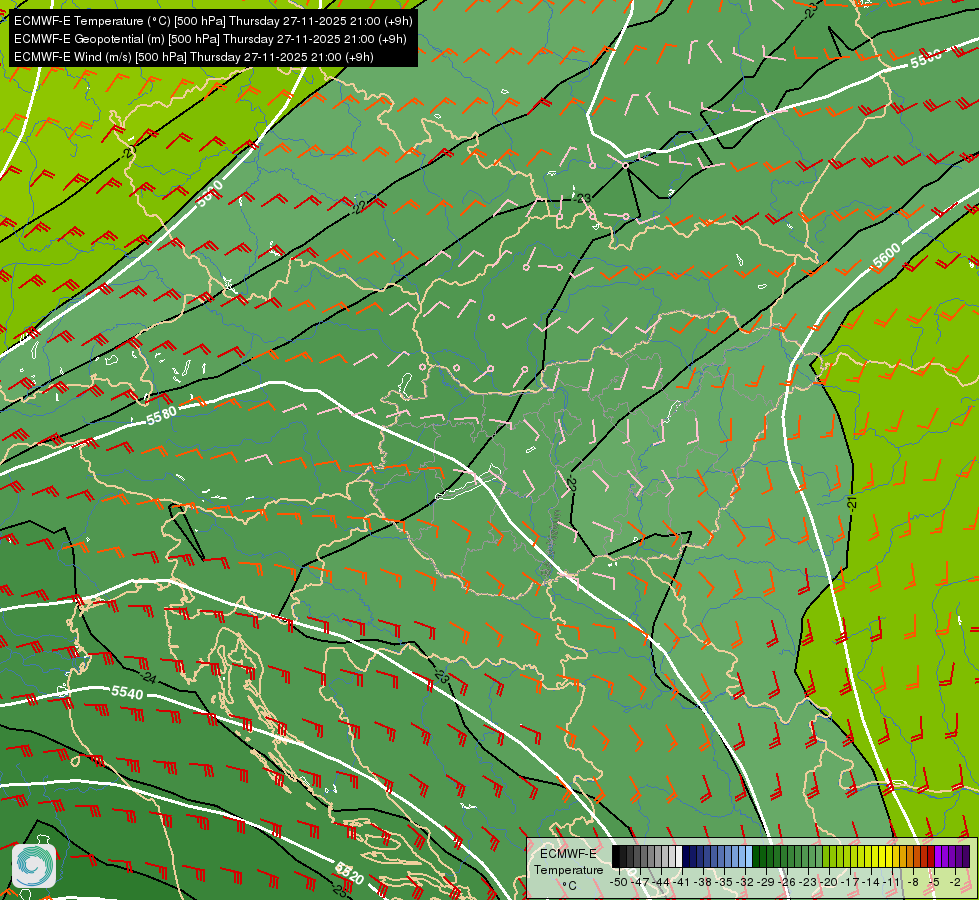This screenshot has height=900, width=979.
Task: Click the -38 label on the temperature colorbar
Action: [x=703, y=882]
